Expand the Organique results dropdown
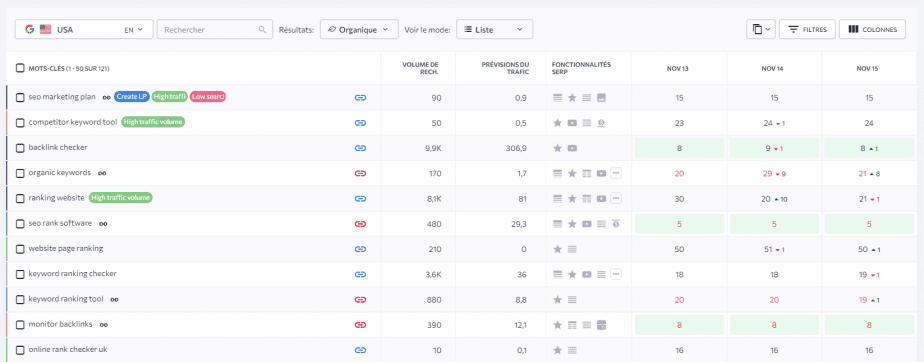The width and height of the screenshot is (924, 362). [x=359, y=29]
